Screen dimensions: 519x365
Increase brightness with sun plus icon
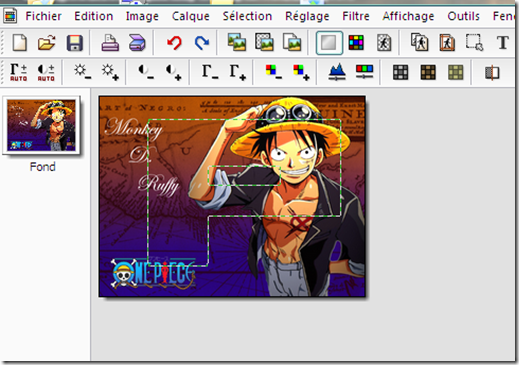[110, 72]
